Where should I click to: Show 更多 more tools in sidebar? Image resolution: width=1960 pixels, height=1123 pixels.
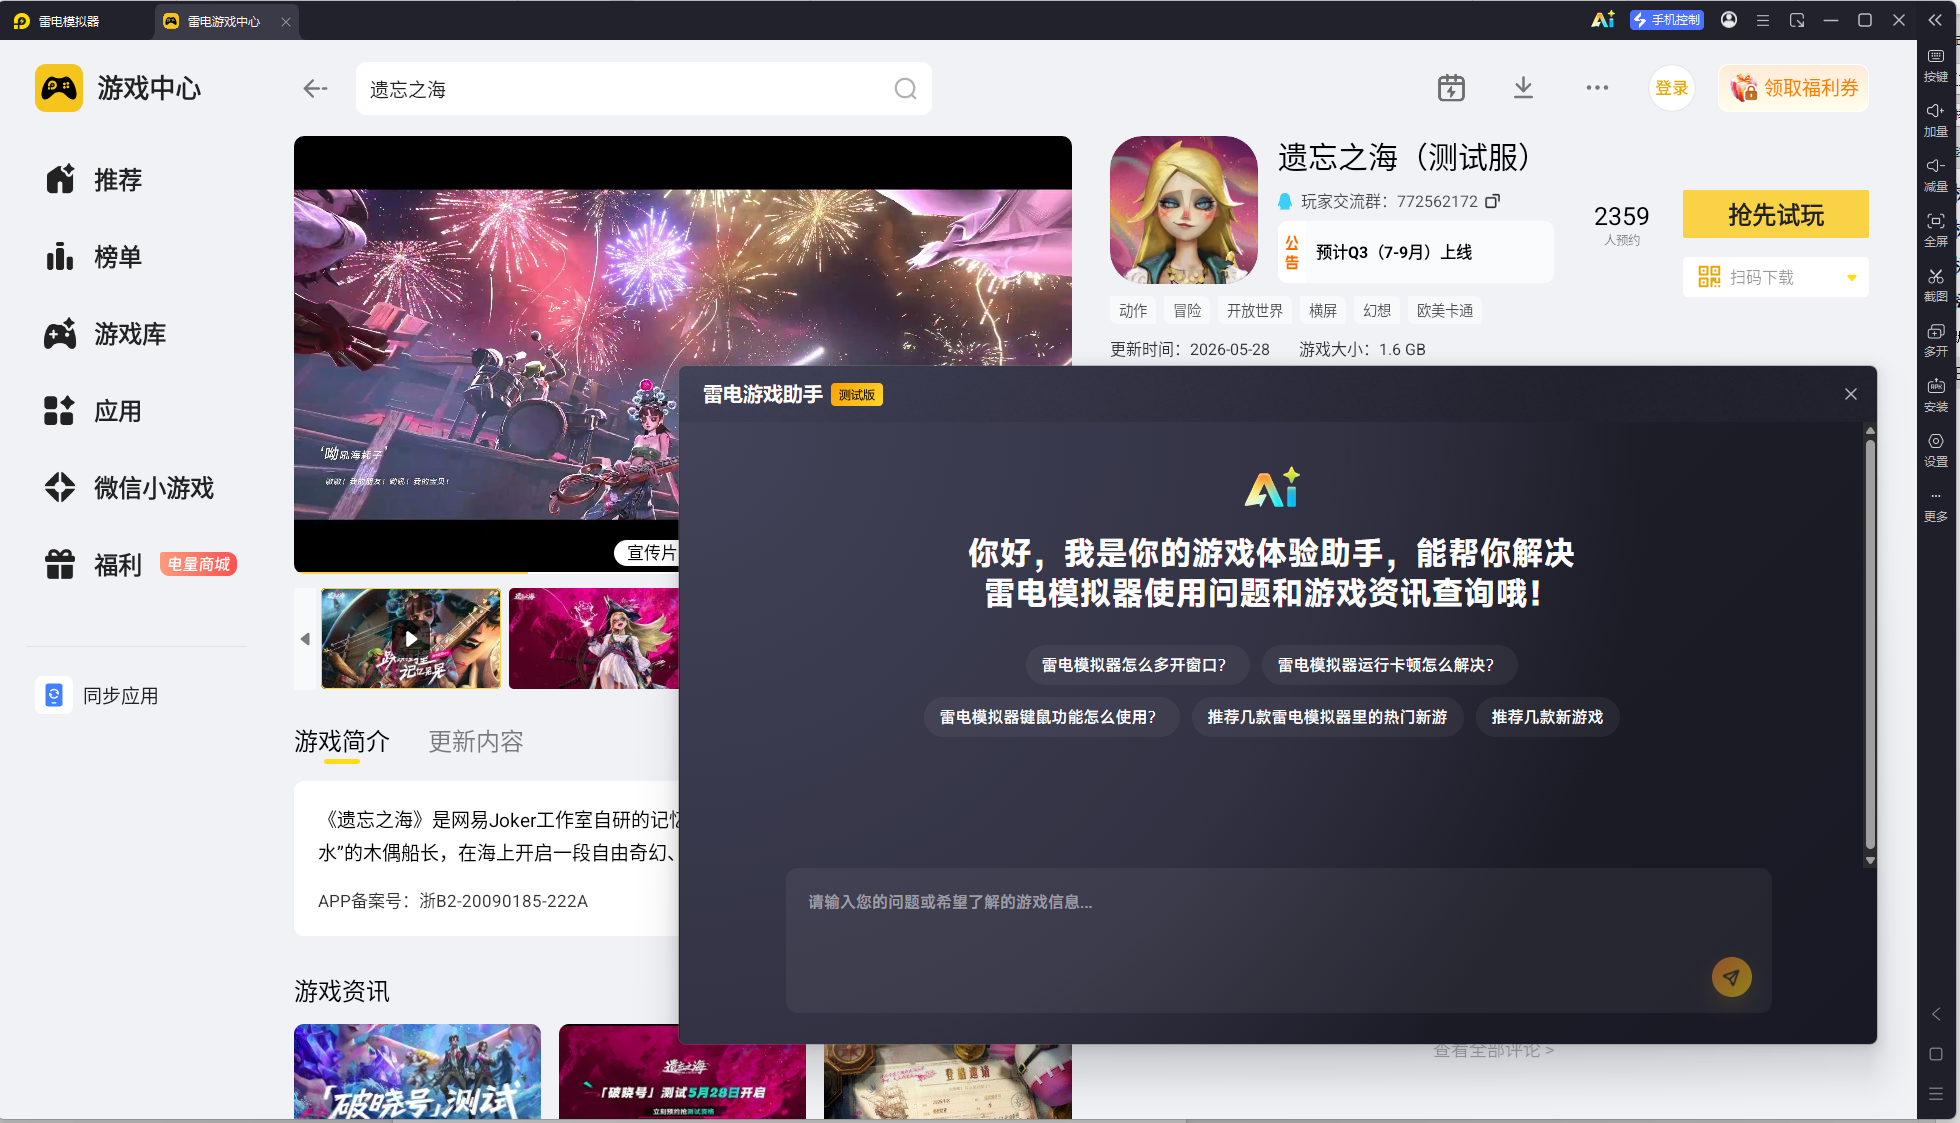pos(1936,506)
